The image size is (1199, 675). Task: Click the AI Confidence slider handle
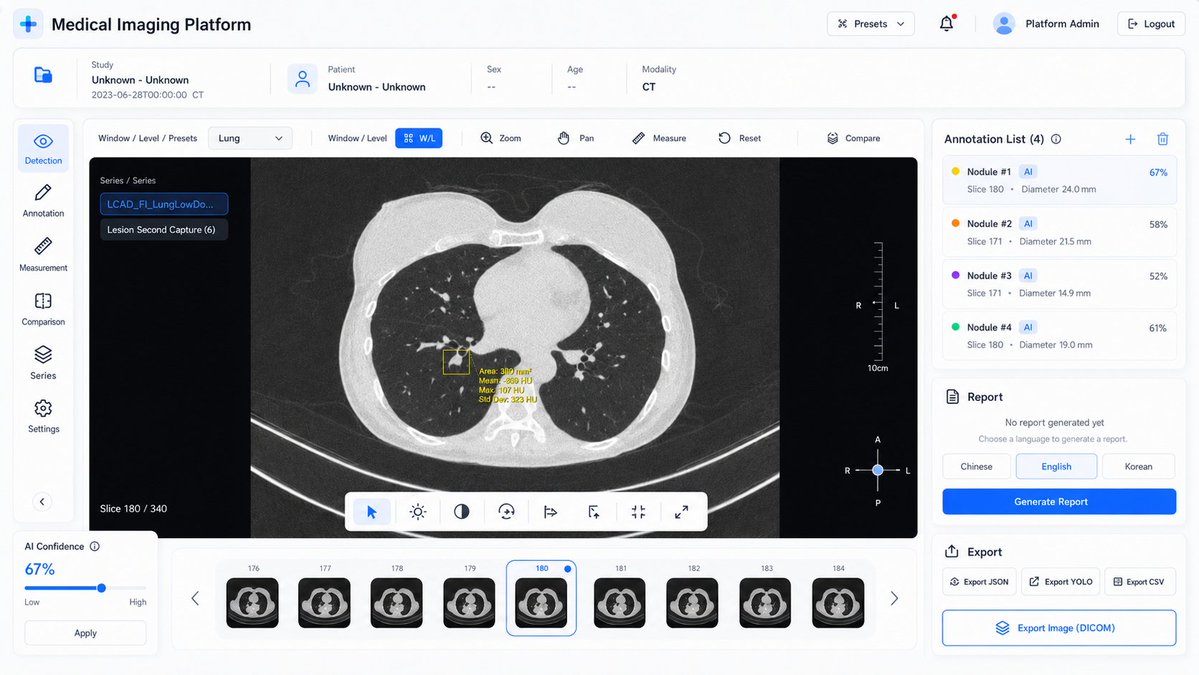pos(101,588)
